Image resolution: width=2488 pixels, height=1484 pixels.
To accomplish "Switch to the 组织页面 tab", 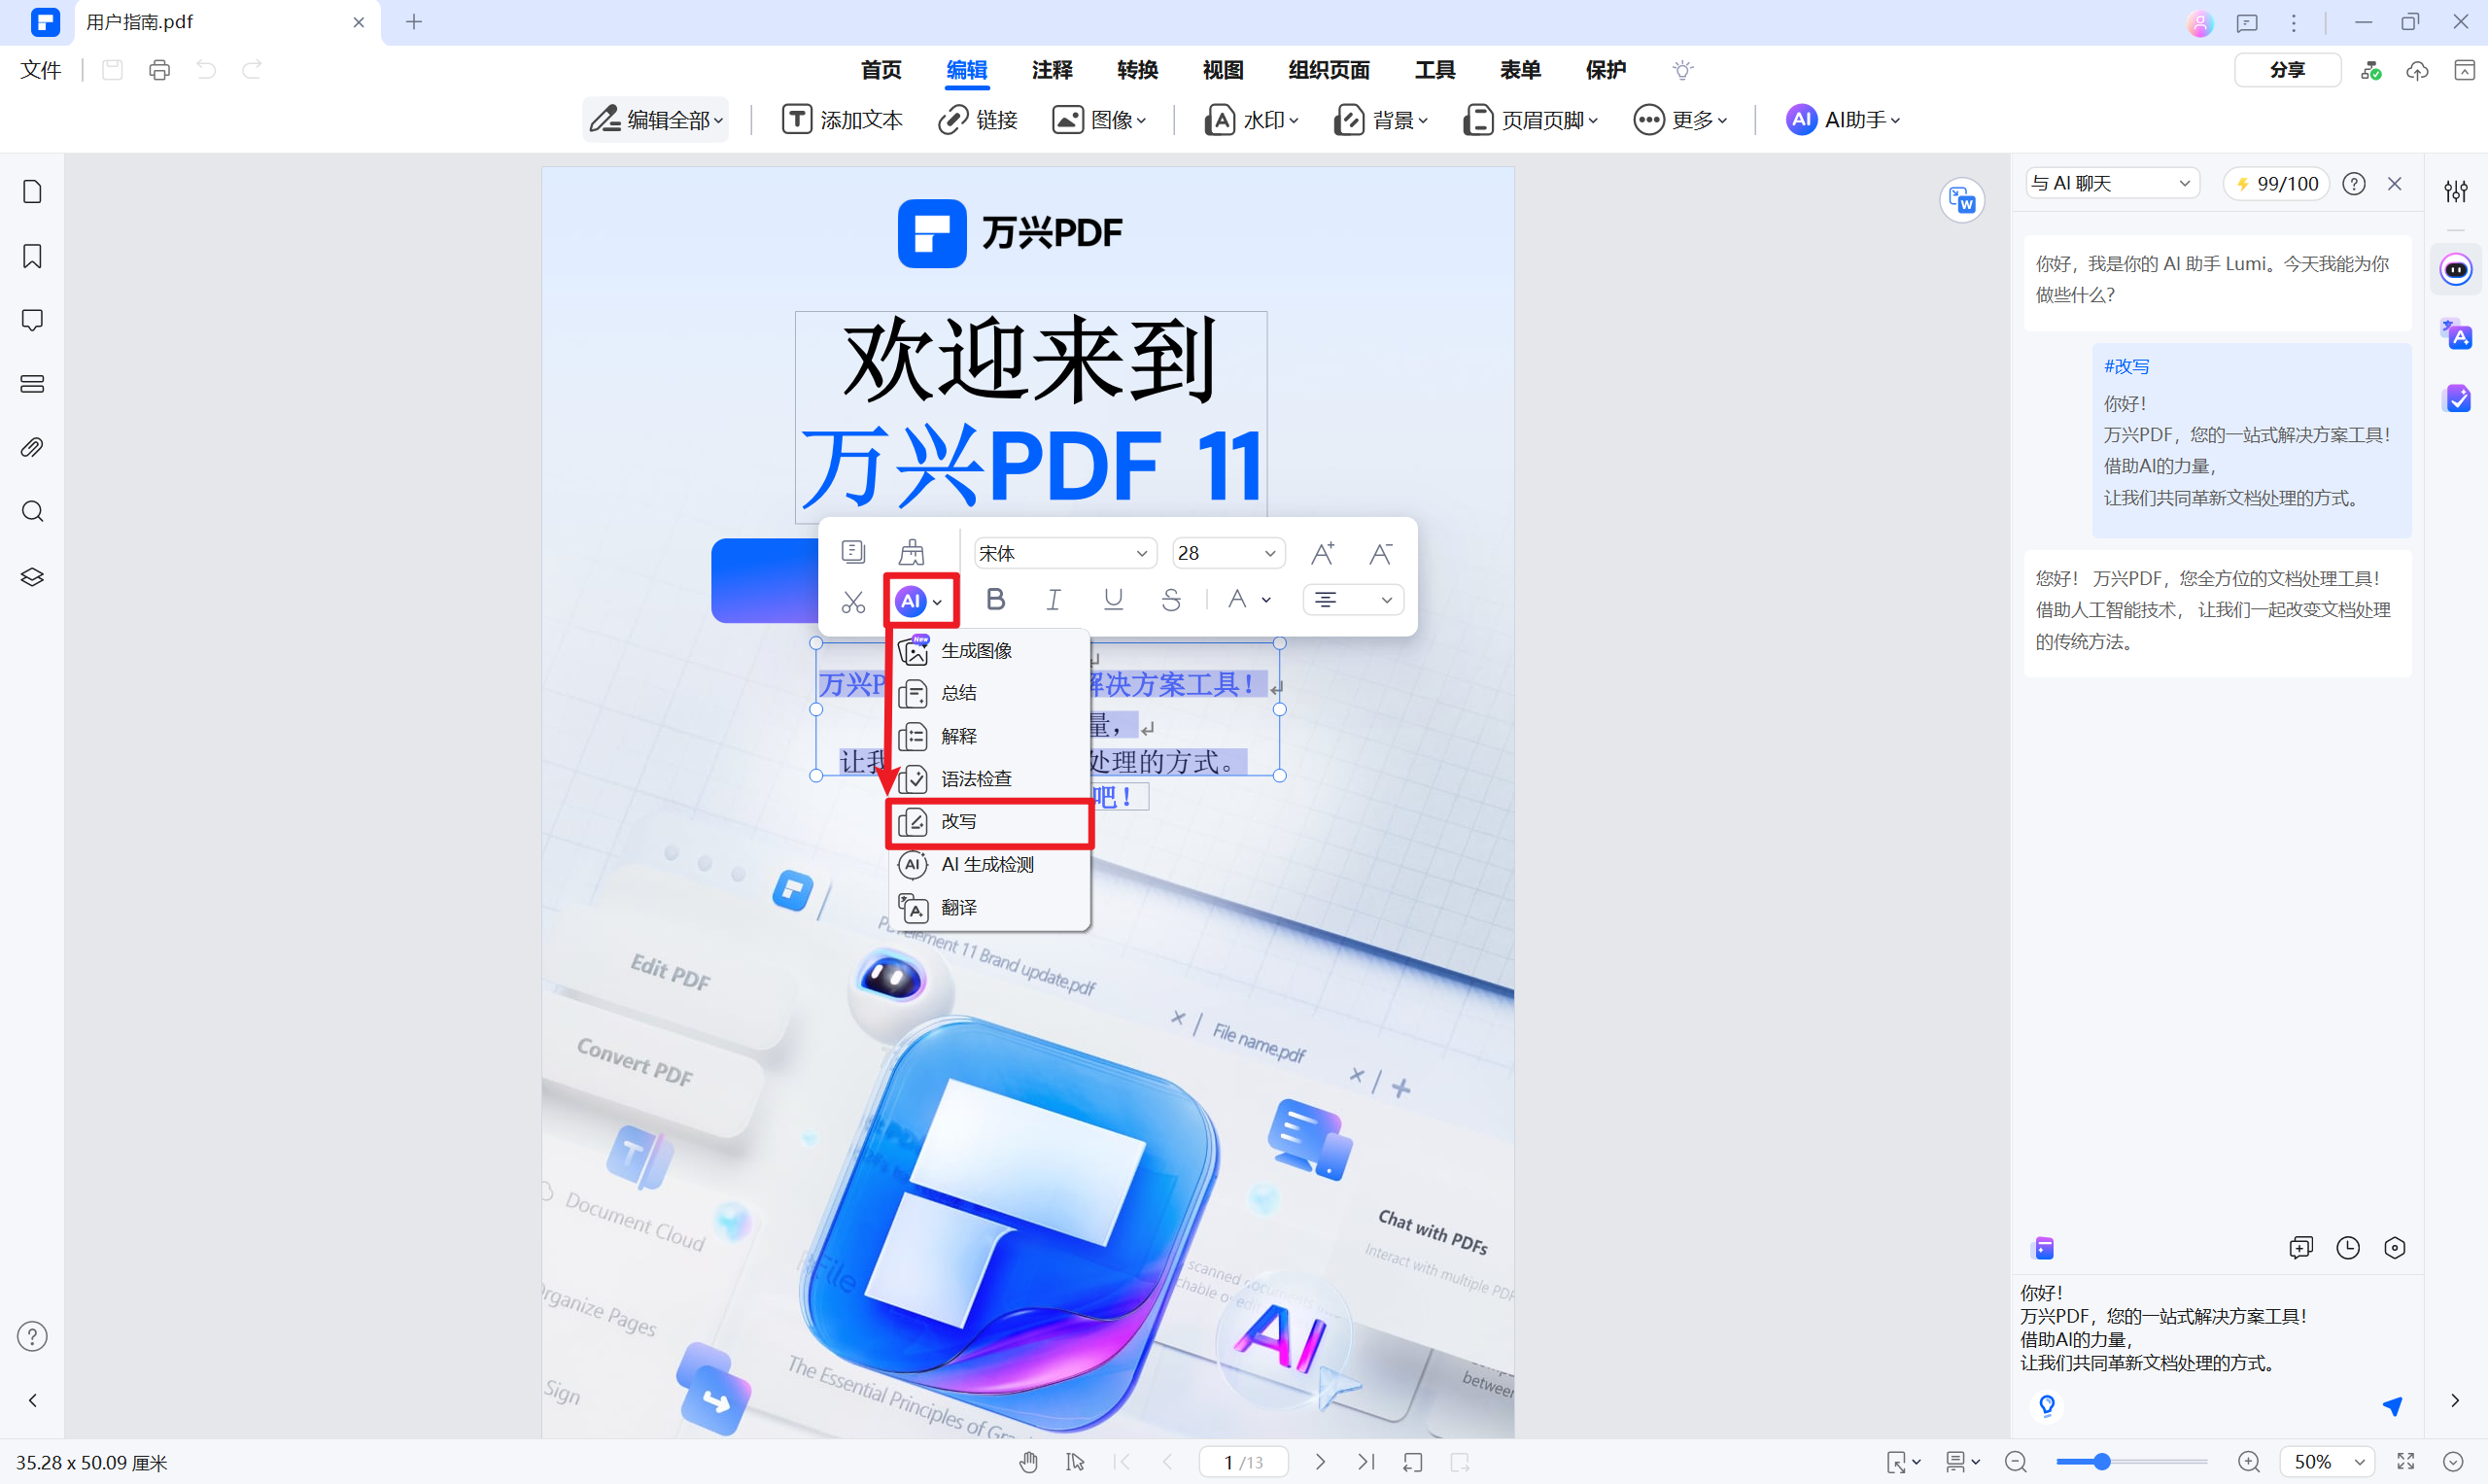I will (1329, 70).
